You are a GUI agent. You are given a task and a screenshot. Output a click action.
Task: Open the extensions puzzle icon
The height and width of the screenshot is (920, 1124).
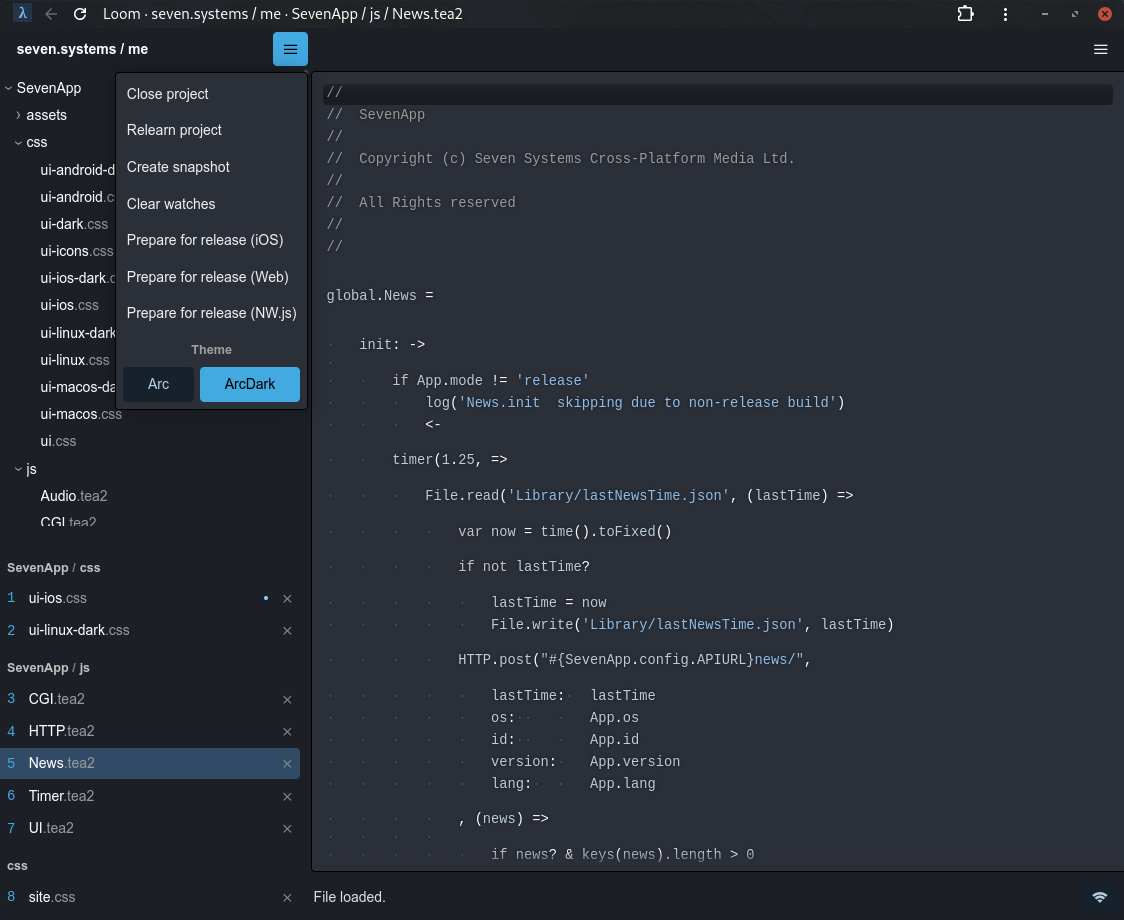pos(966,14)
